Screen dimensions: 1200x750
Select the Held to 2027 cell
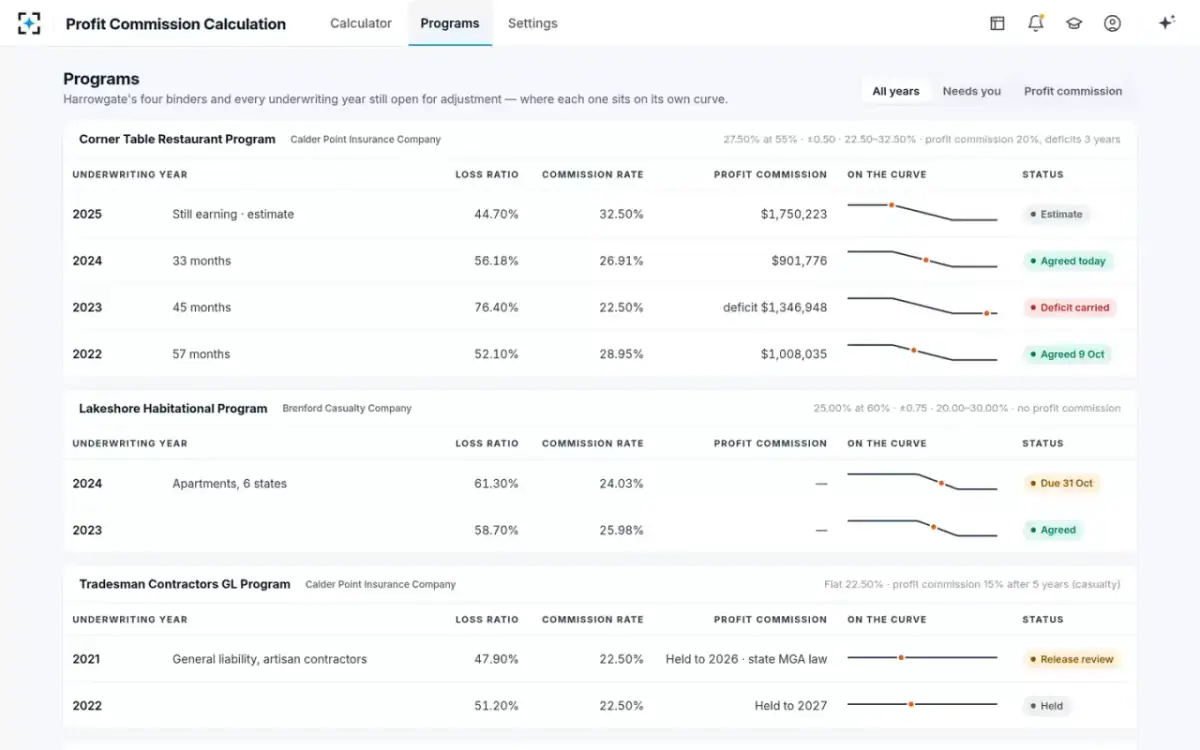791,706
